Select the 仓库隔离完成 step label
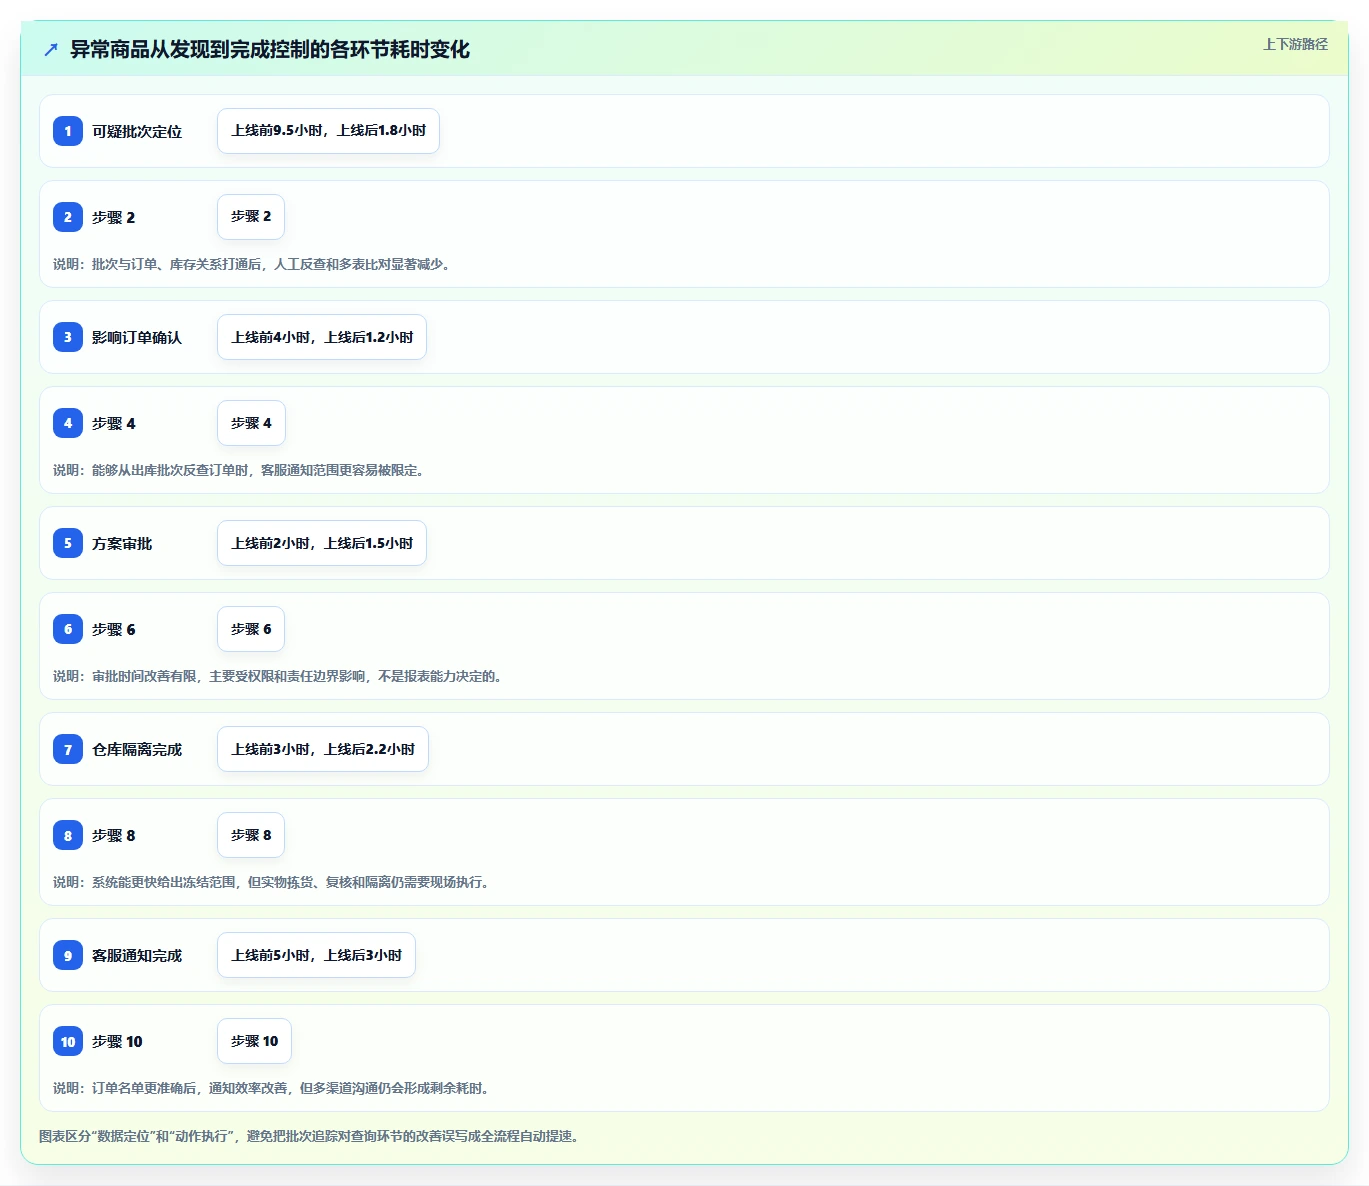This screenshot has width=1369, height=1186. coord(137,749)
